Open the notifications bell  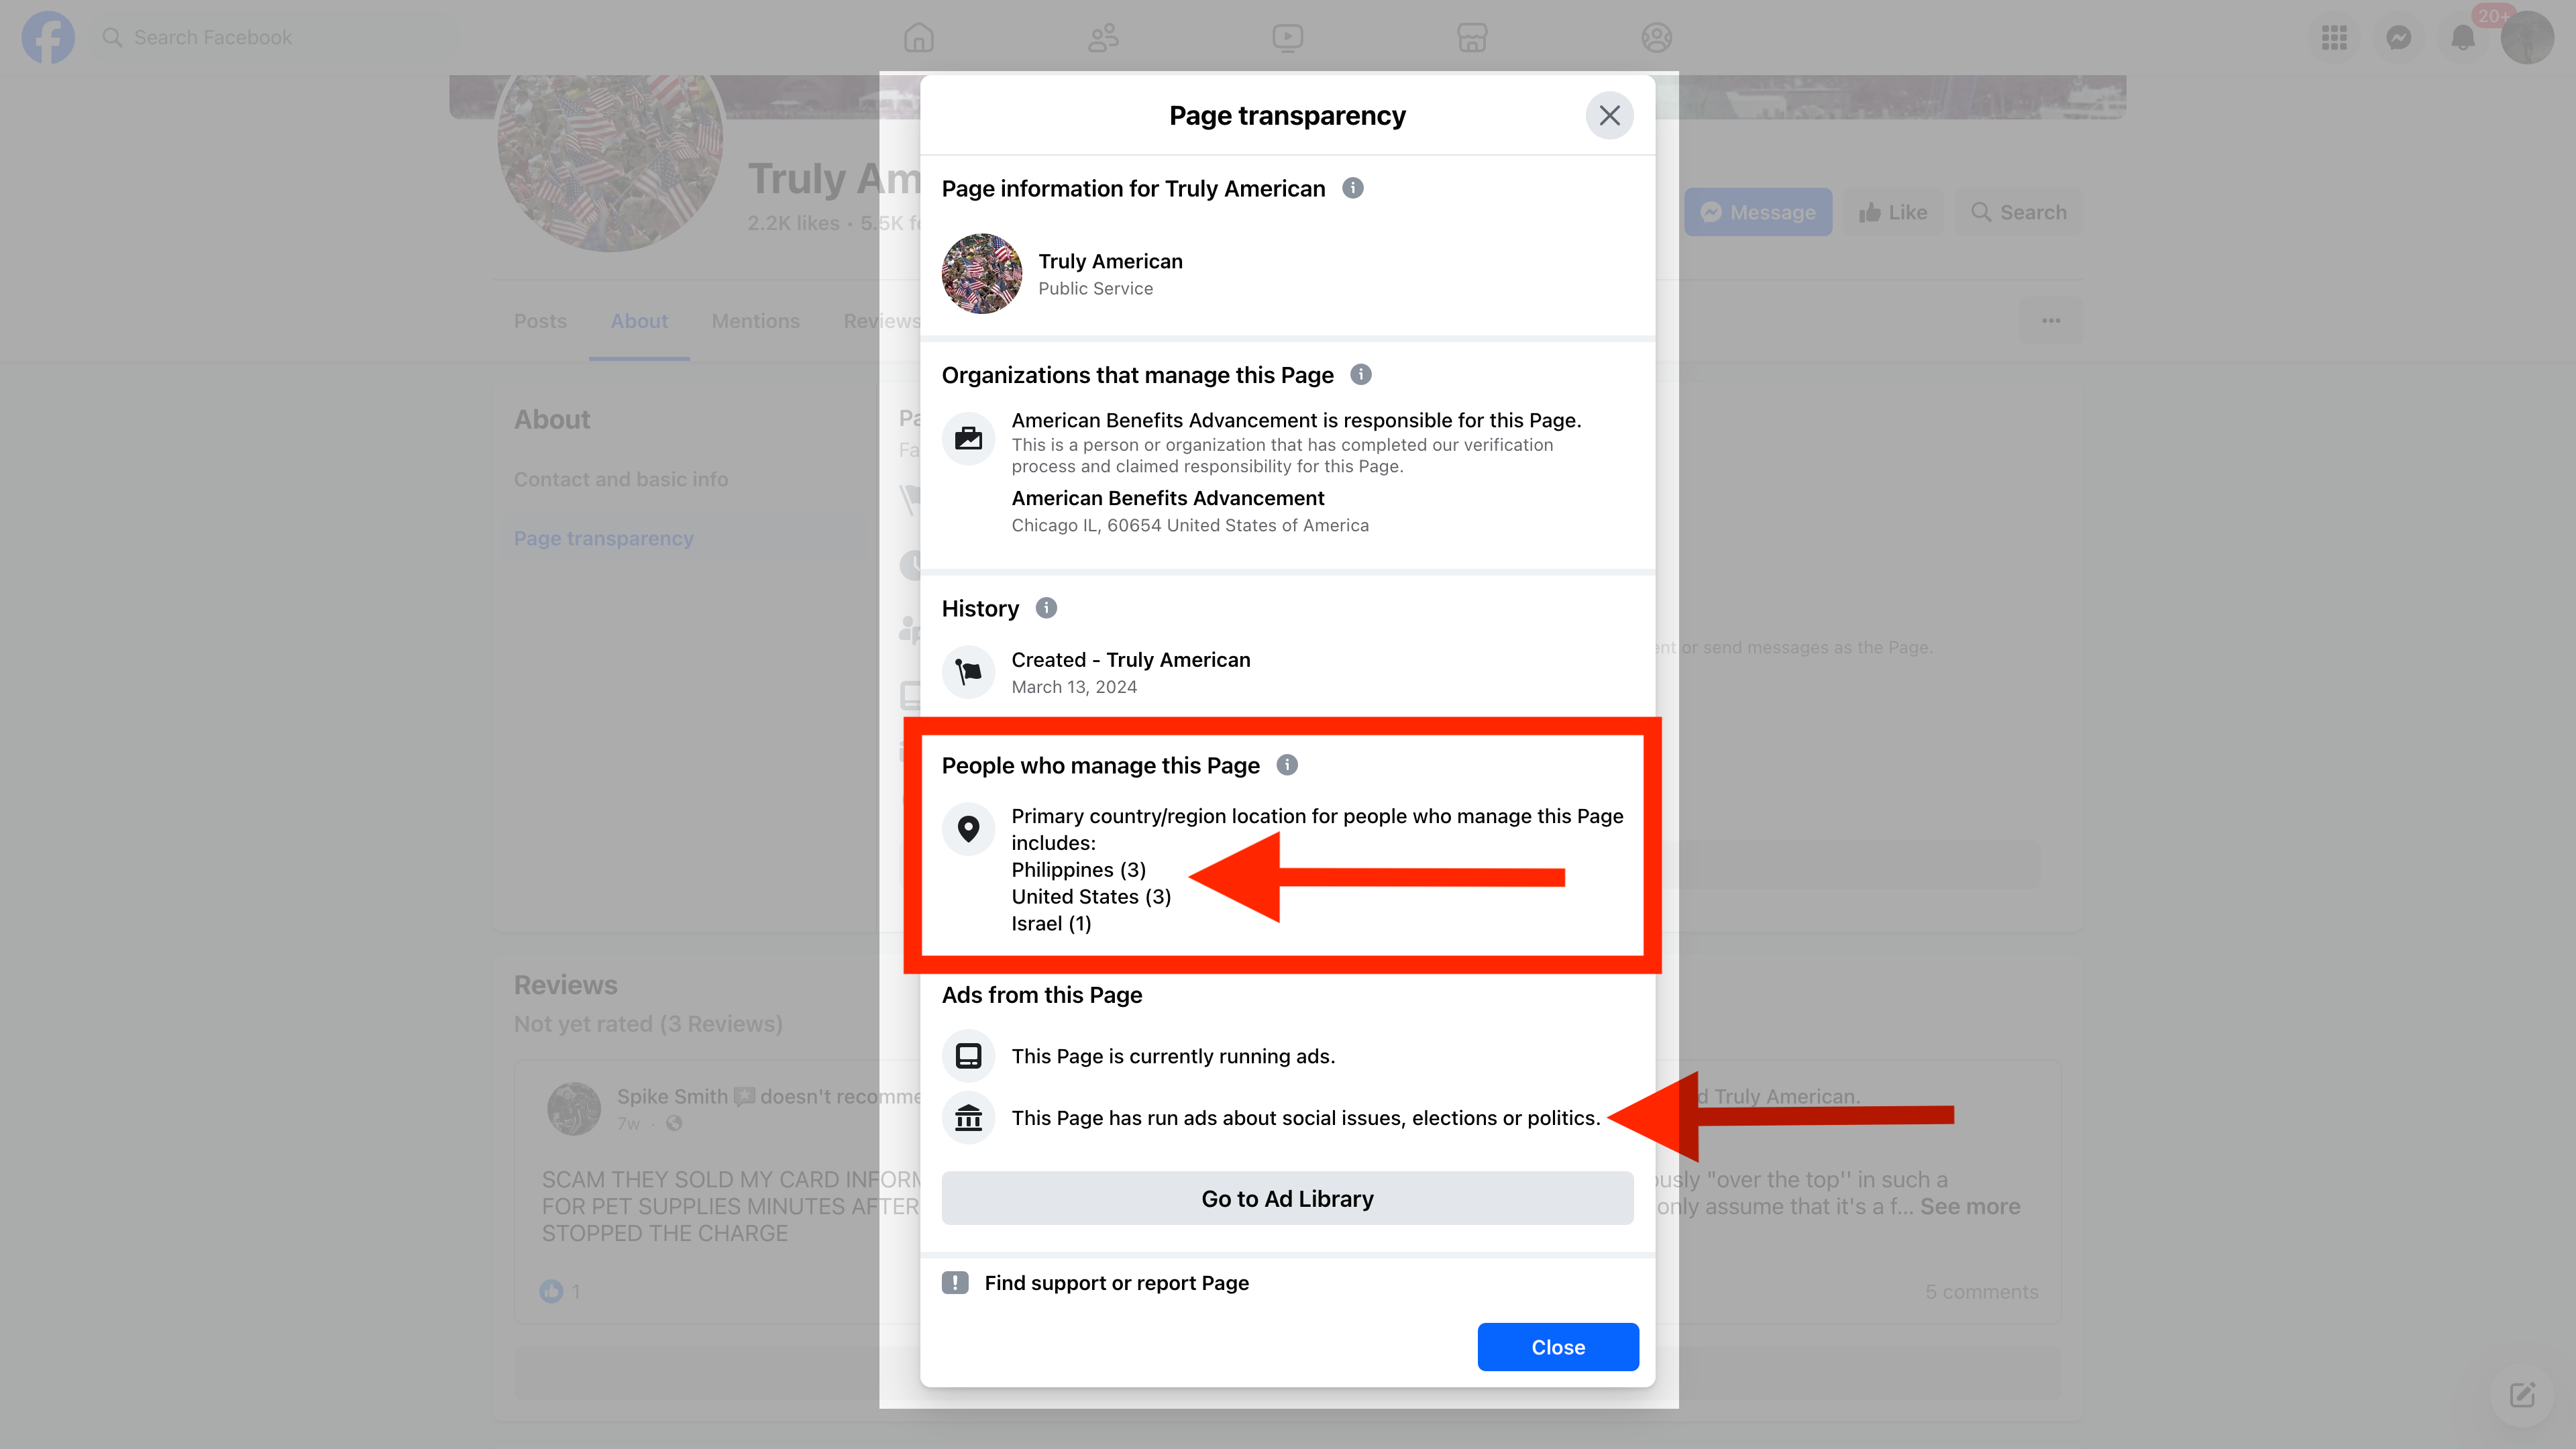coord(2462,38)
